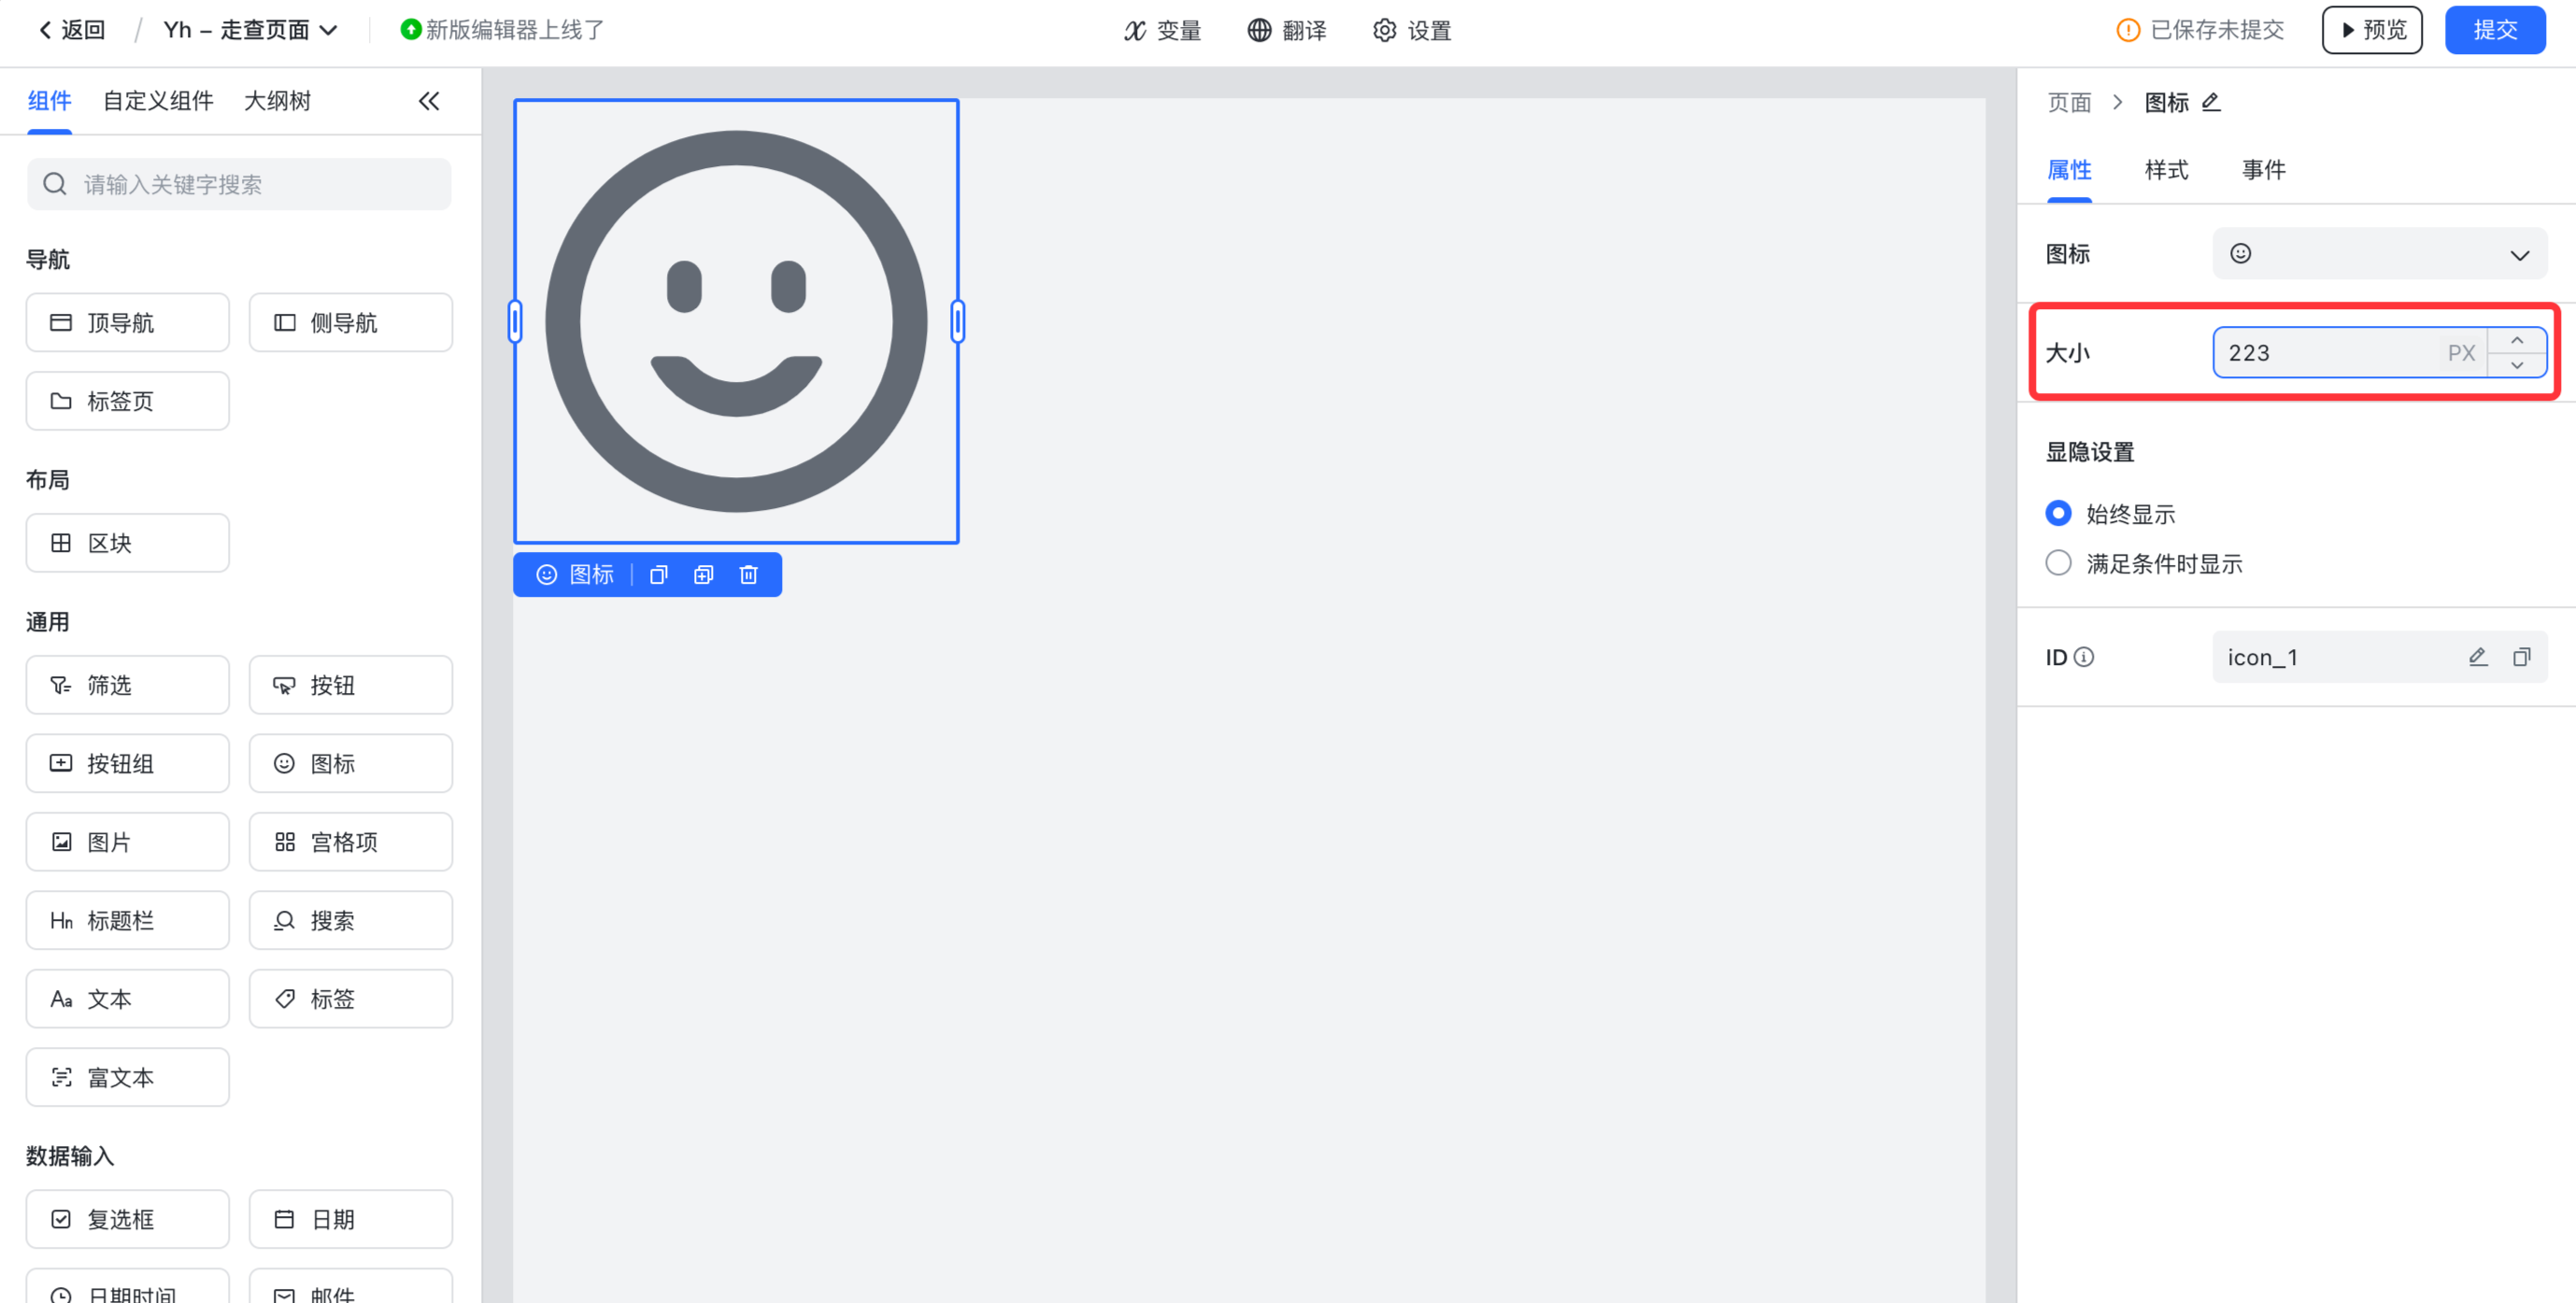The height and width of the screenshot is (1303, 2576).
Task: Select the 标题栏 heading component
Action: coord(127,920)
